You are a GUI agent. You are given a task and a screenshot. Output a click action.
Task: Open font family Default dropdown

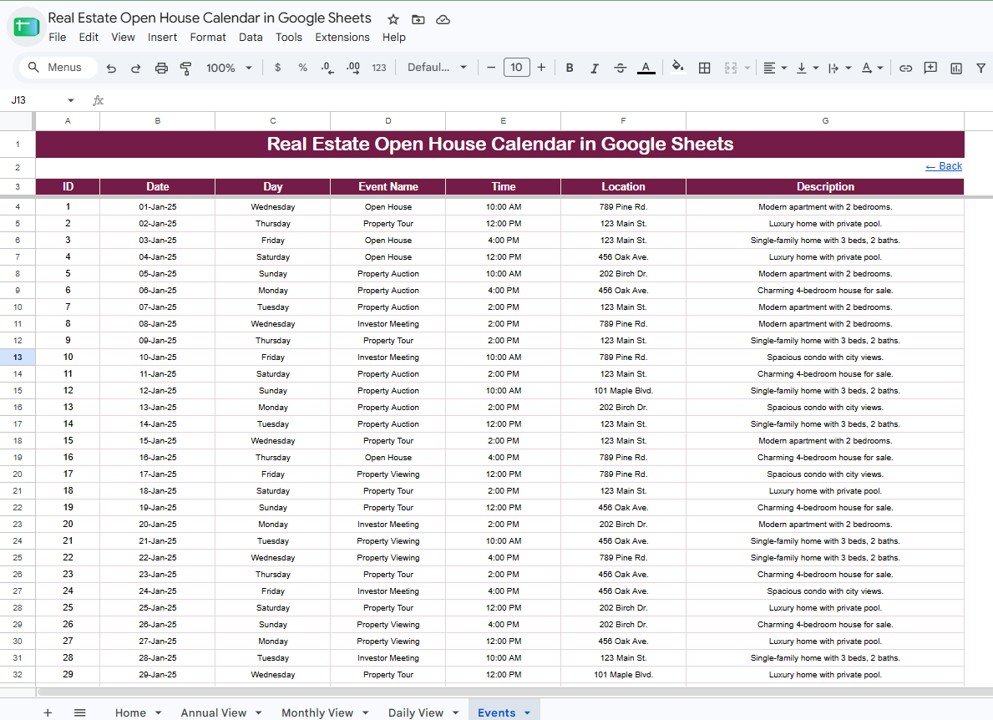437,67
